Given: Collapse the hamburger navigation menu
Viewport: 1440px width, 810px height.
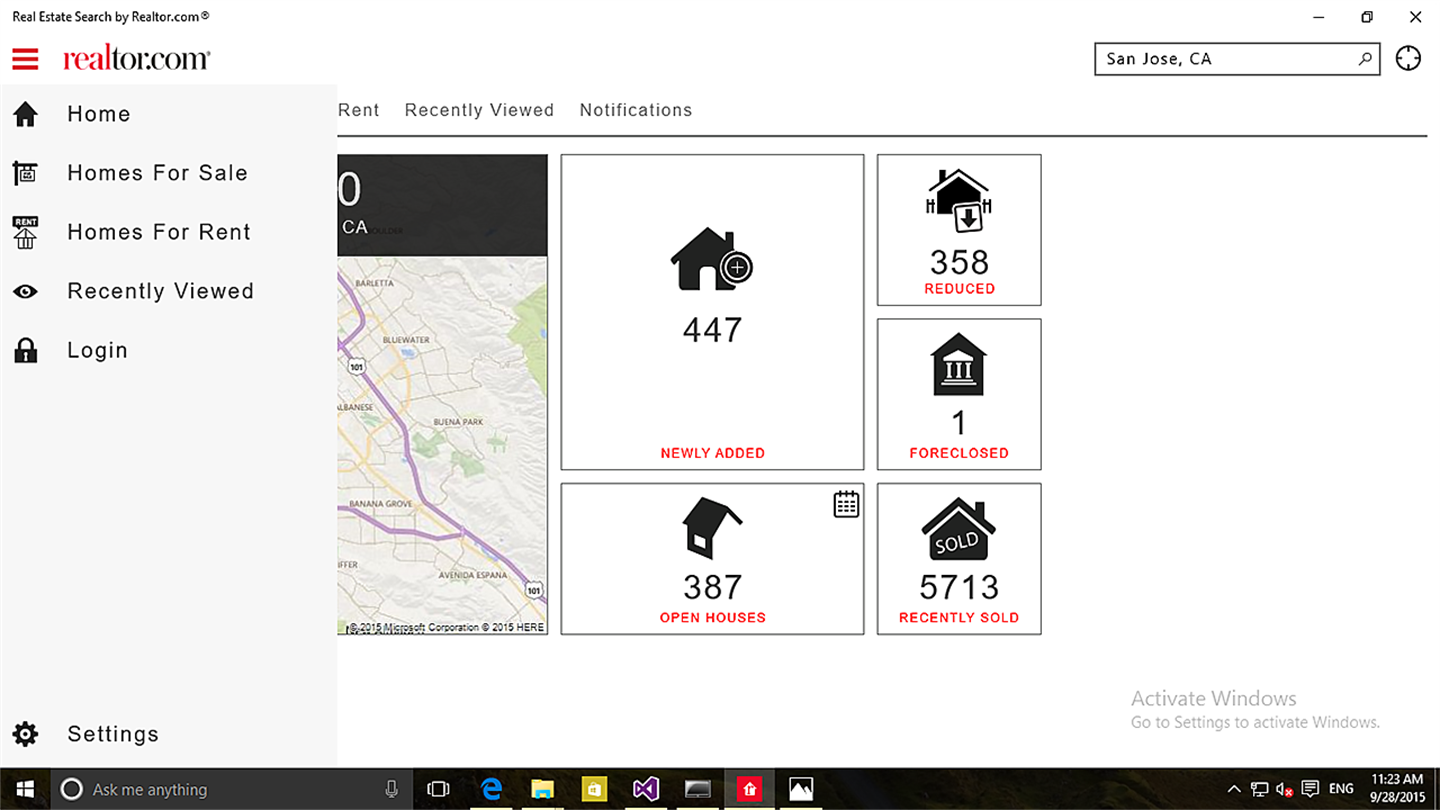Looking at the screenshot, I should pos(25,59).
